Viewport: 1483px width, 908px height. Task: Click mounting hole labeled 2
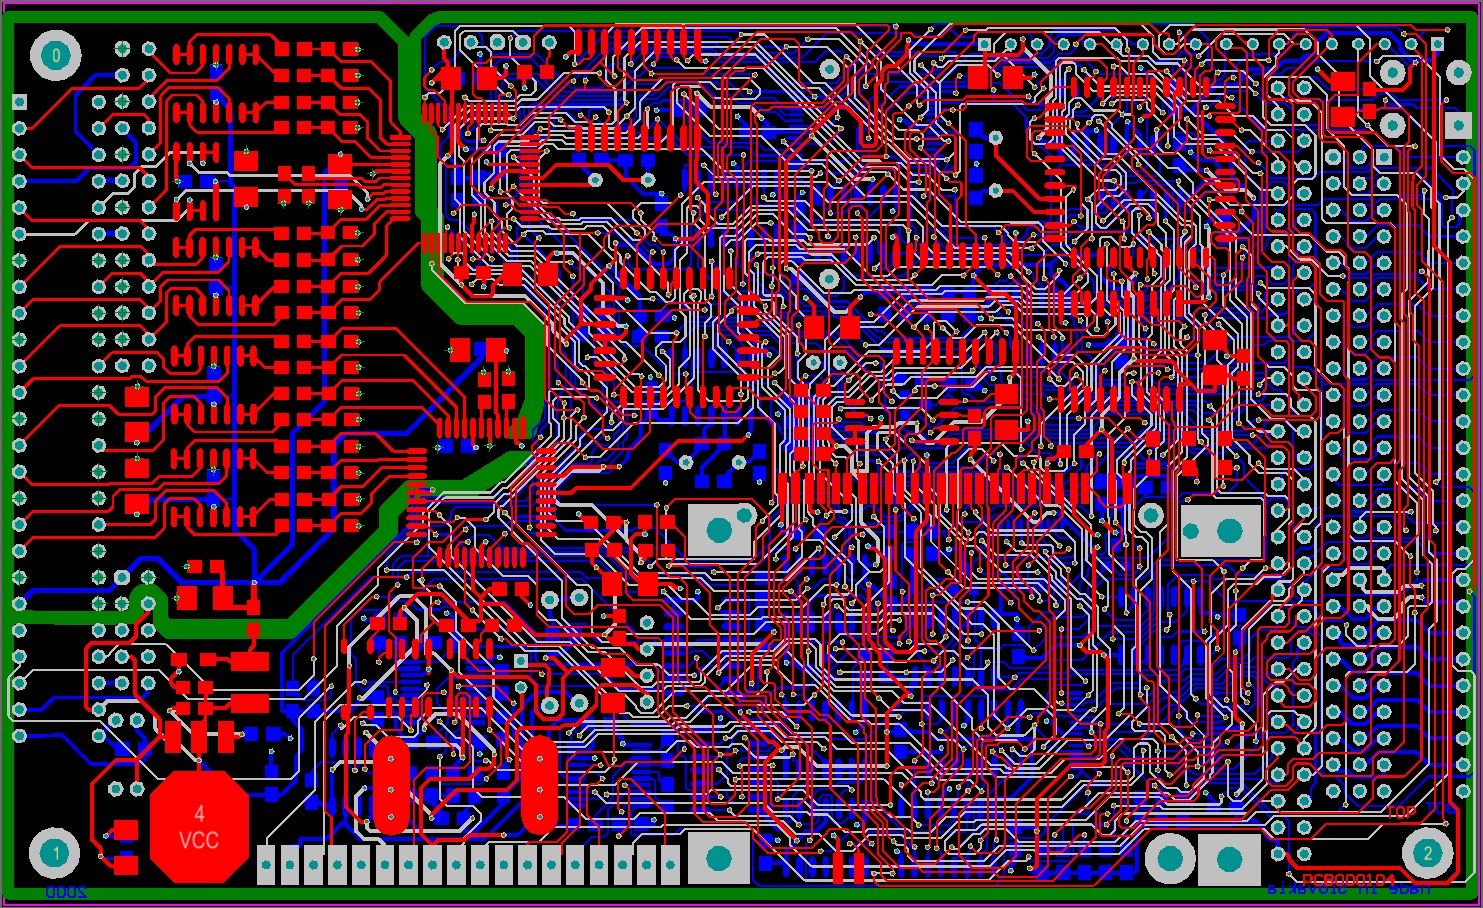tap(1427, 854)
